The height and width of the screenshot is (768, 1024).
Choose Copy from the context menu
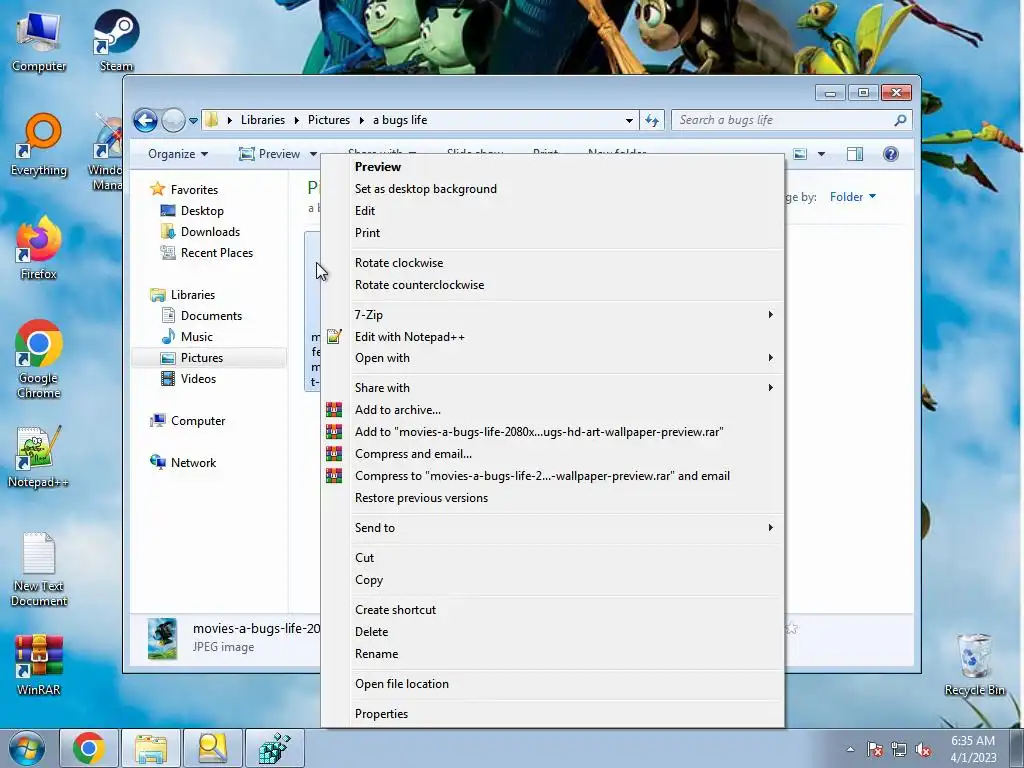552,580
